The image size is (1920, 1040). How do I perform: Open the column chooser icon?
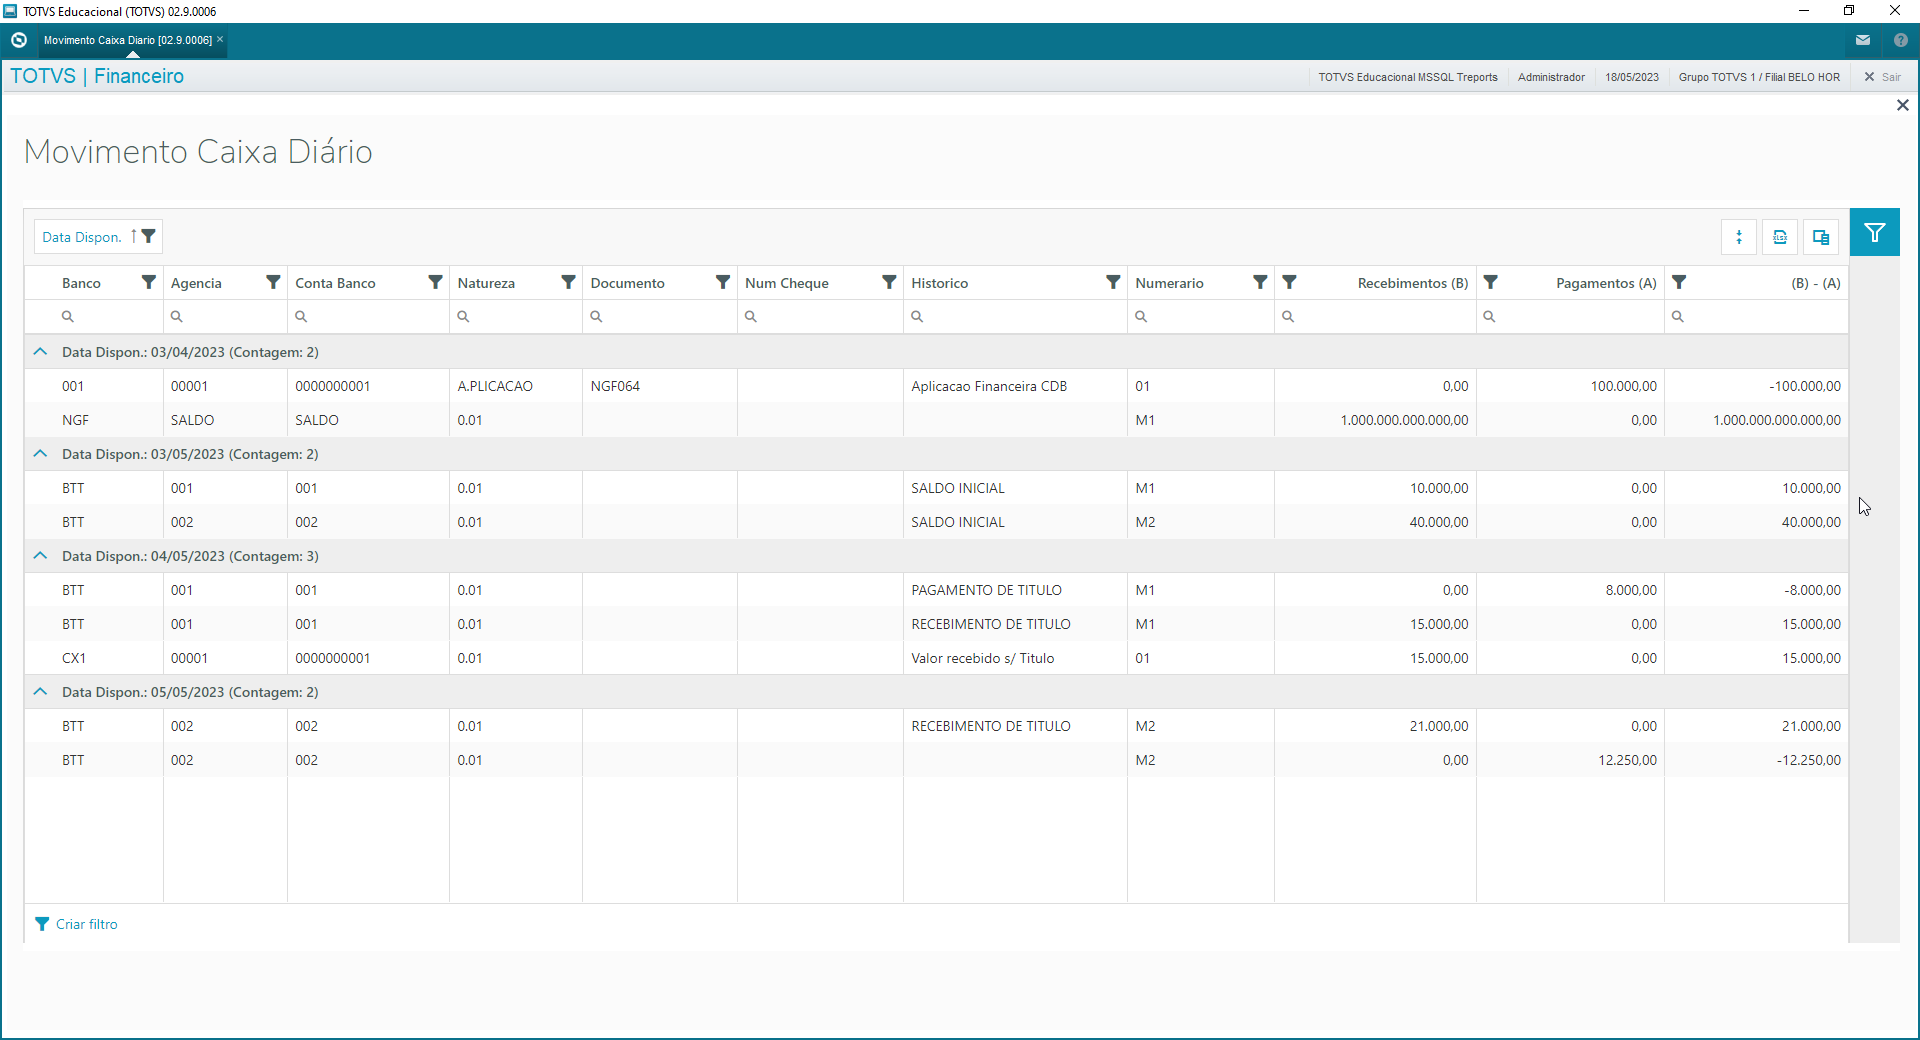(1821, 237)
